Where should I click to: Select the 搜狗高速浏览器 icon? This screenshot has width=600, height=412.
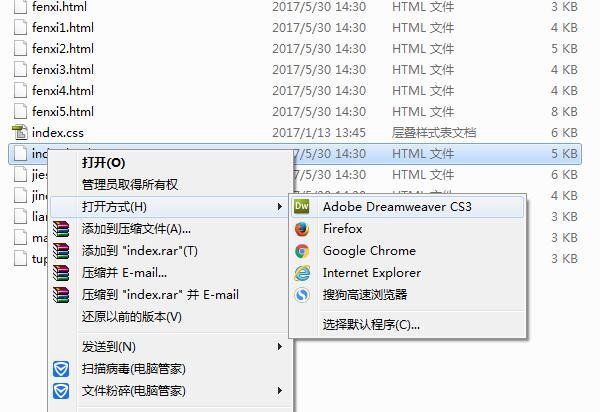(x=302, y=295)
